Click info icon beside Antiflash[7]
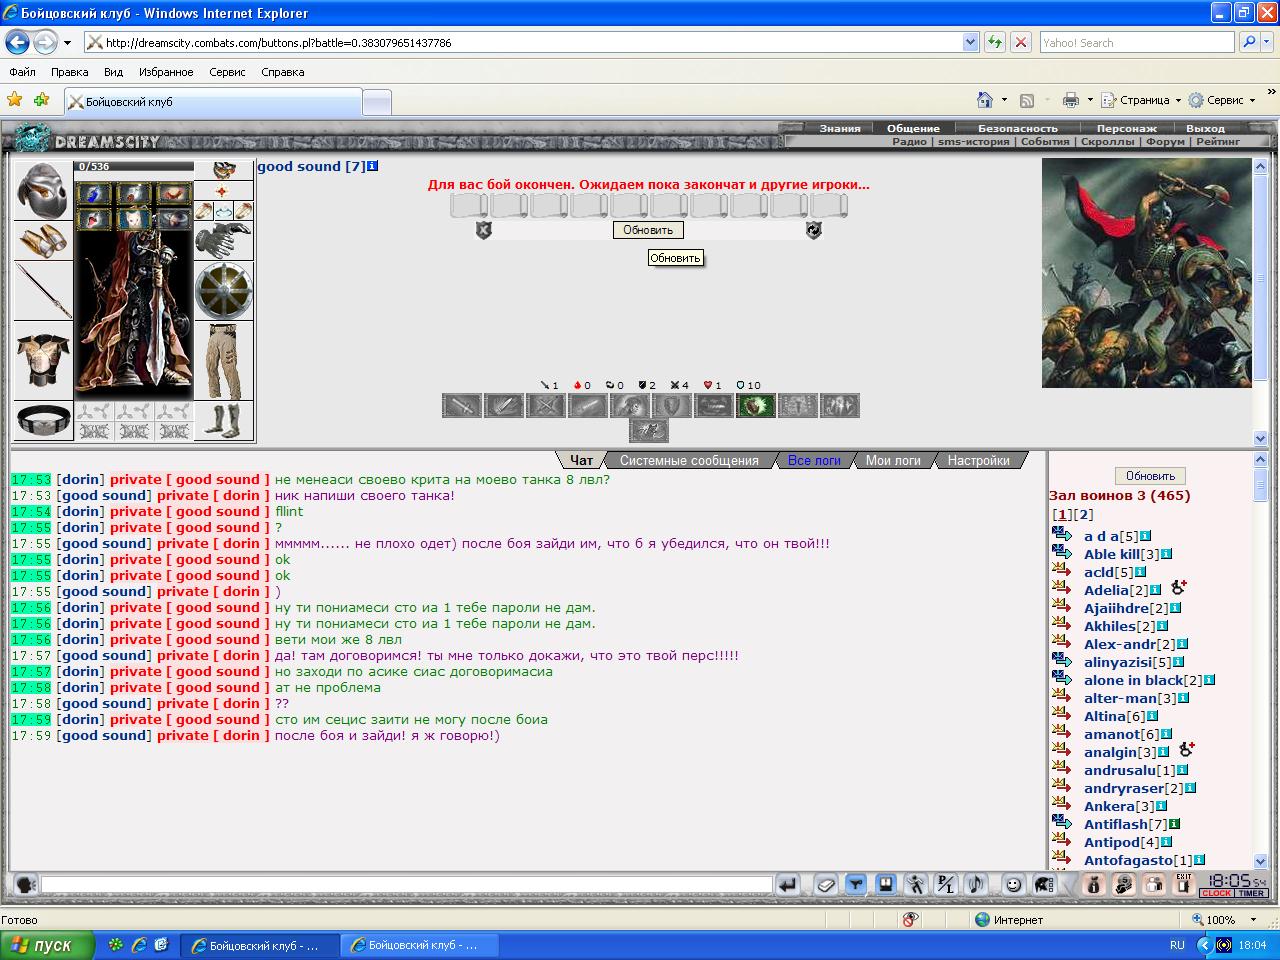 point(1175,824)
